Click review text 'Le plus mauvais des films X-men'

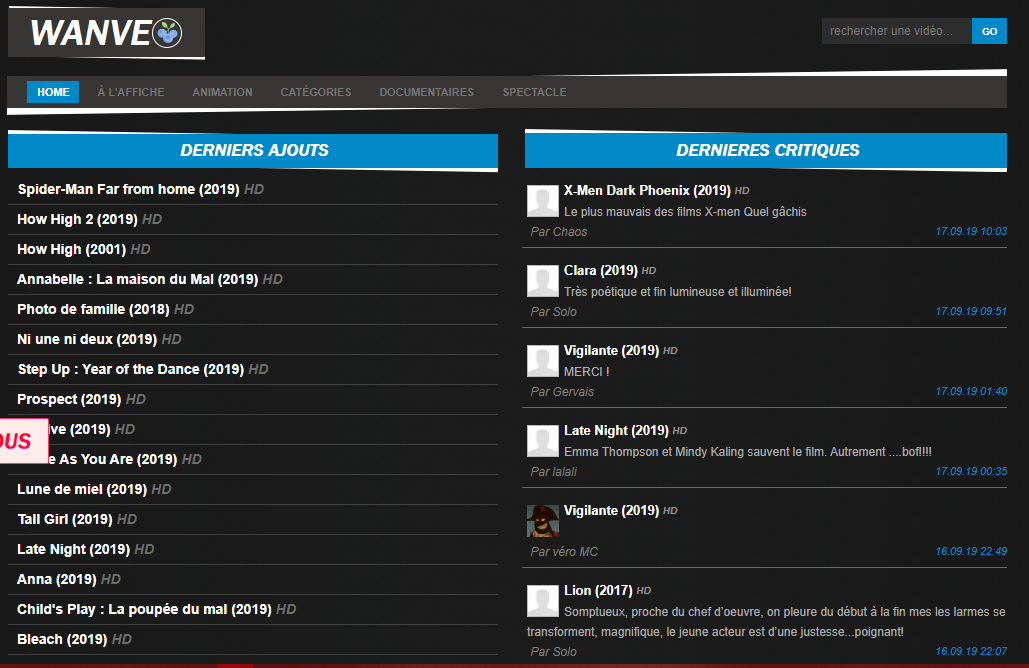pyautogui.click(x=685, y=212)
